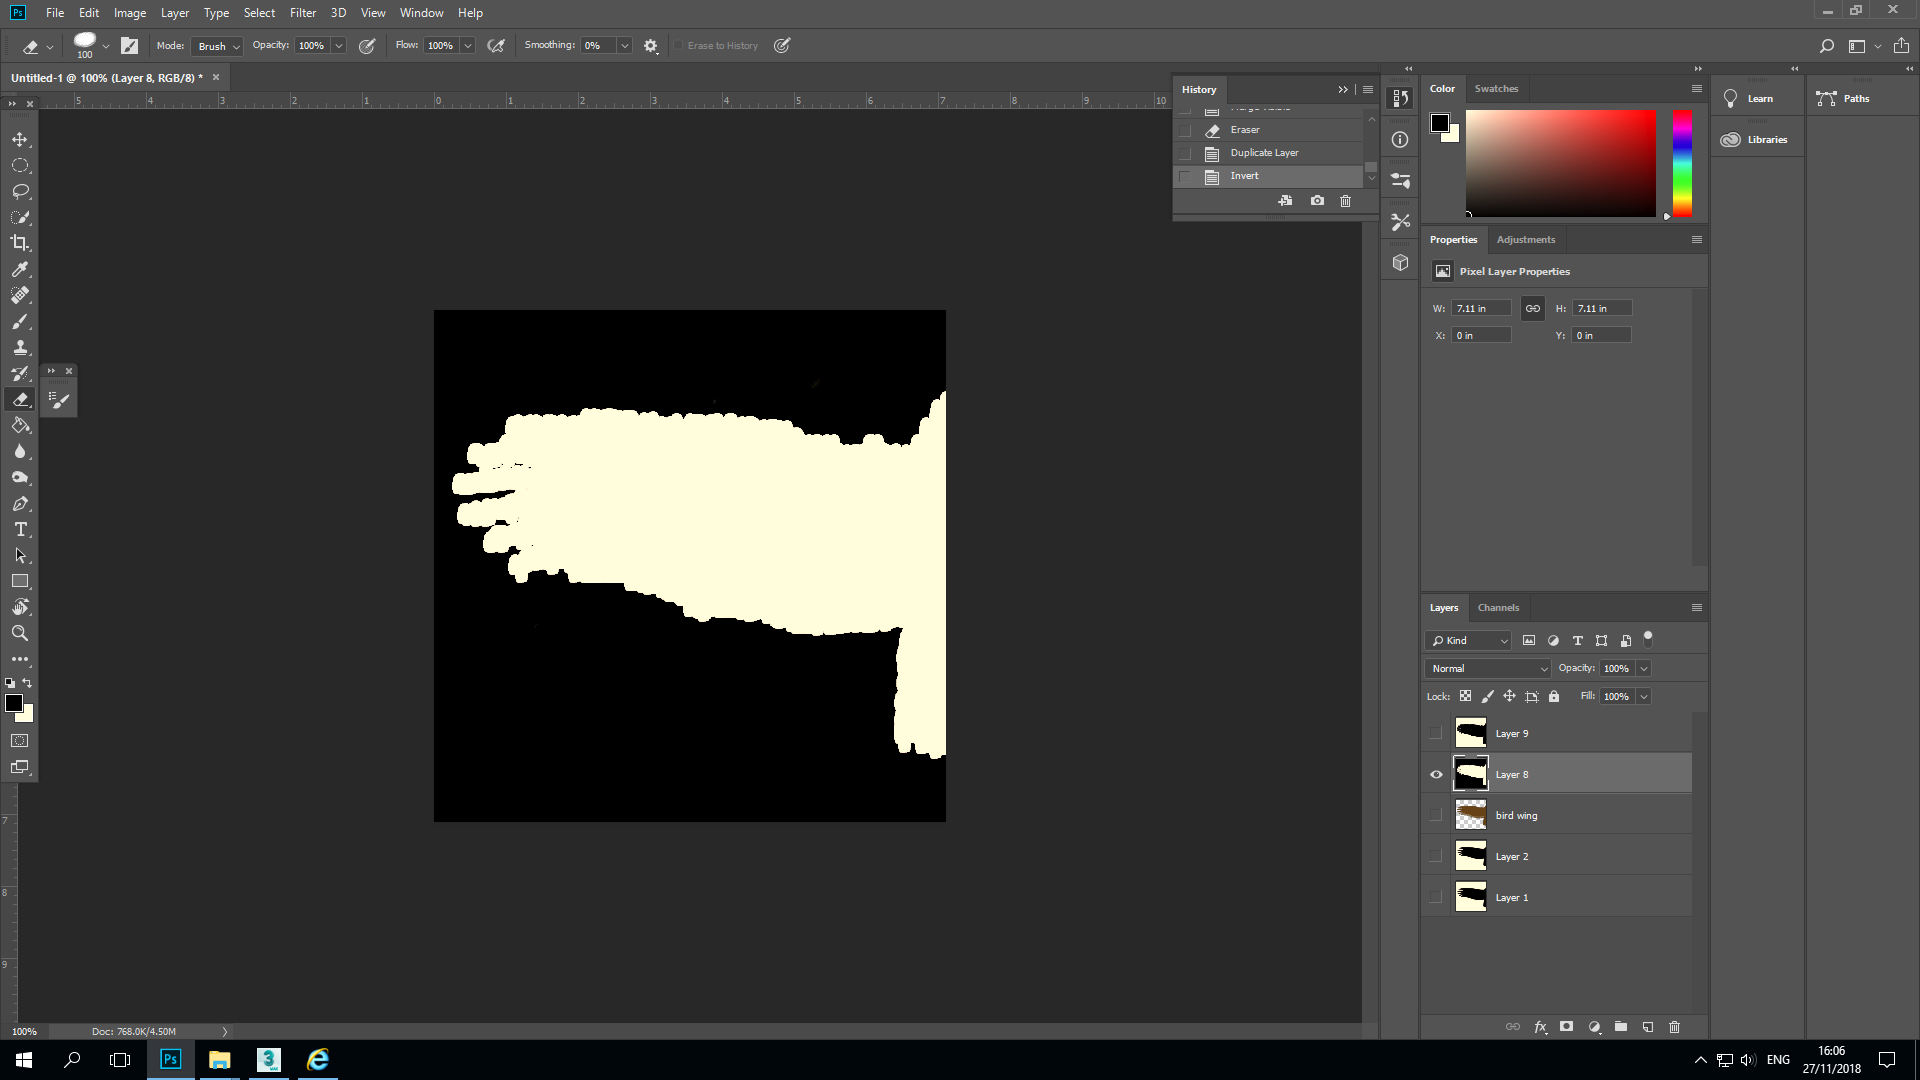Screen dimensions: 1920x1080
Task: Open the eraser Mode dropdown
Action: tap(219, 46)
